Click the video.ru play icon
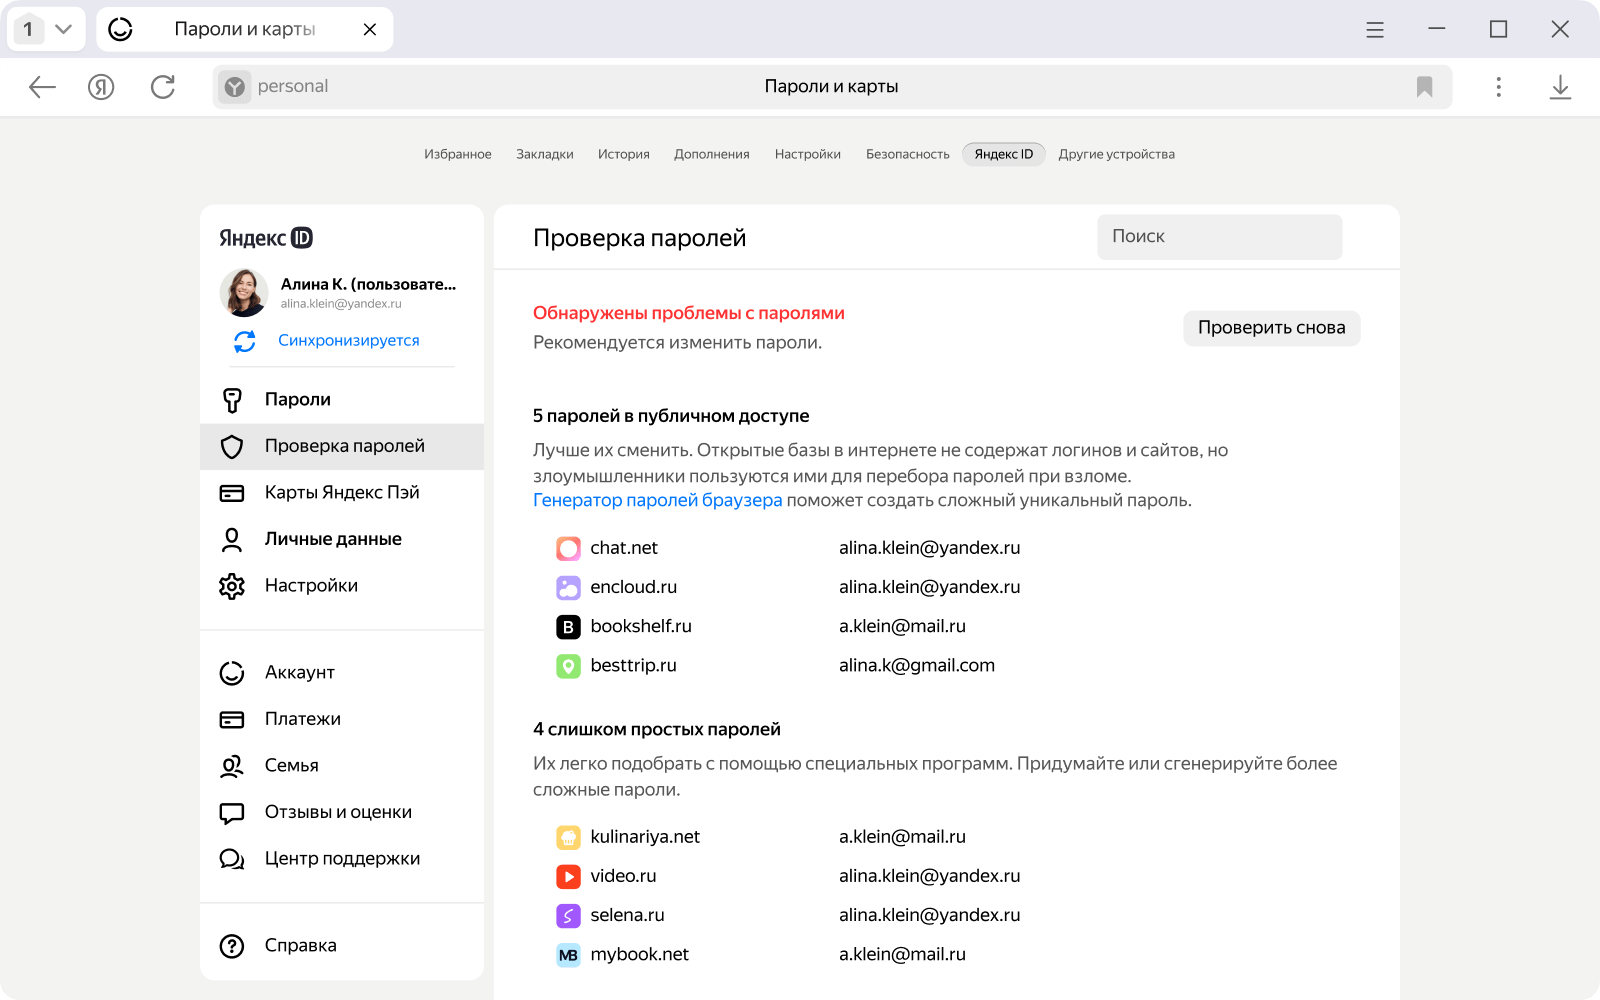Viewport: 1600px width, 1000px height. (568, 877)
